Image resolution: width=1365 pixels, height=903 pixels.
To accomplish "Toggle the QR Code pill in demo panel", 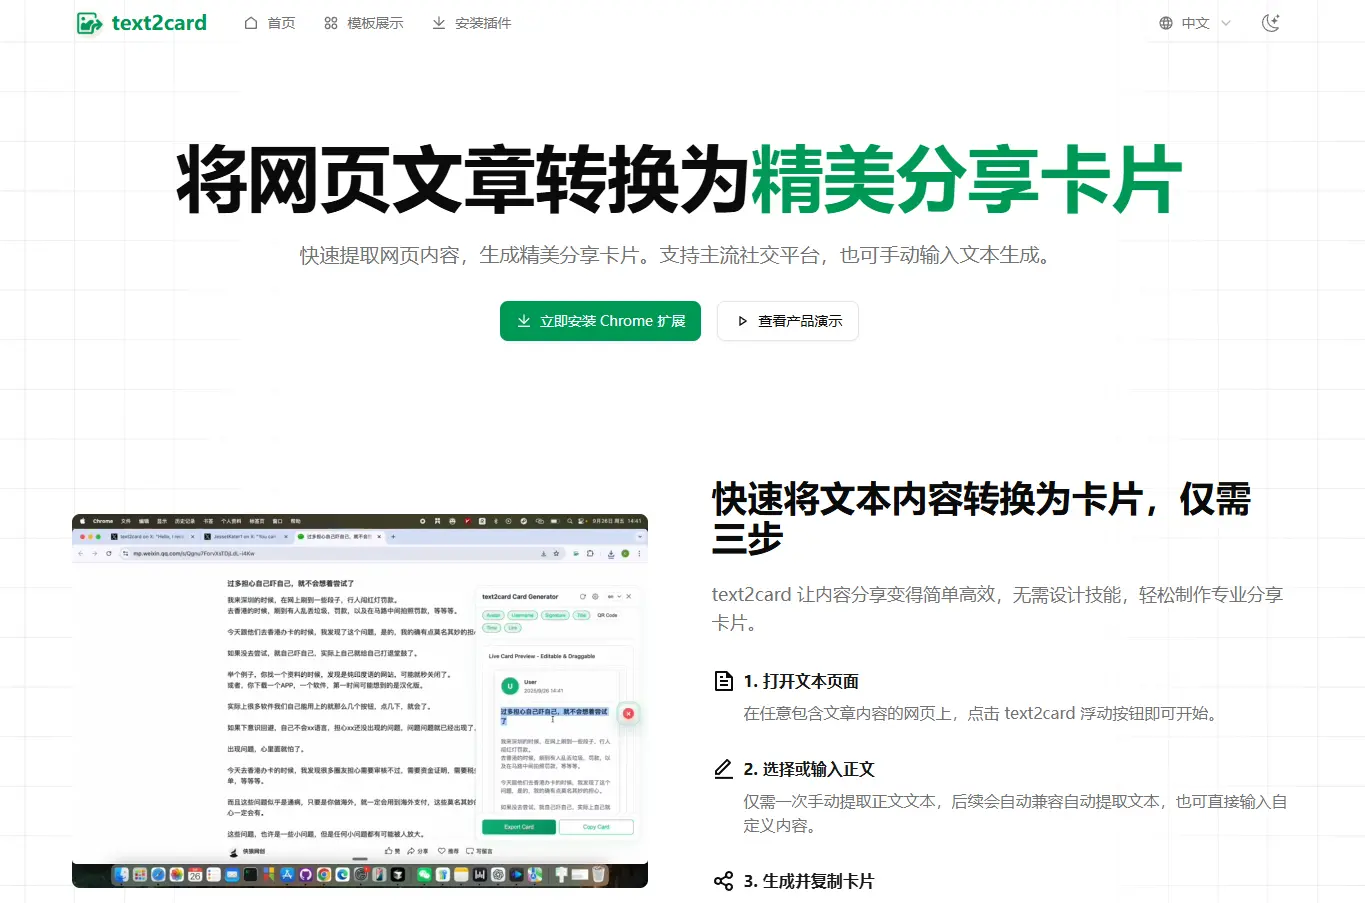I will pos(607,615).
